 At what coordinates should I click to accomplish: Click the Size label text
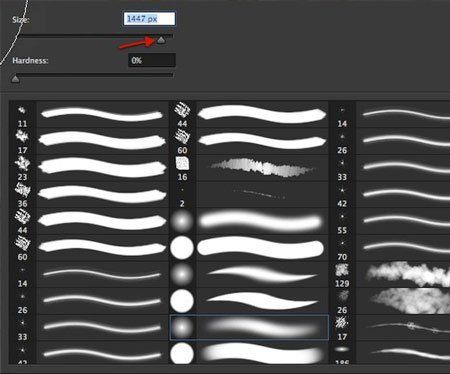point(21,20)
